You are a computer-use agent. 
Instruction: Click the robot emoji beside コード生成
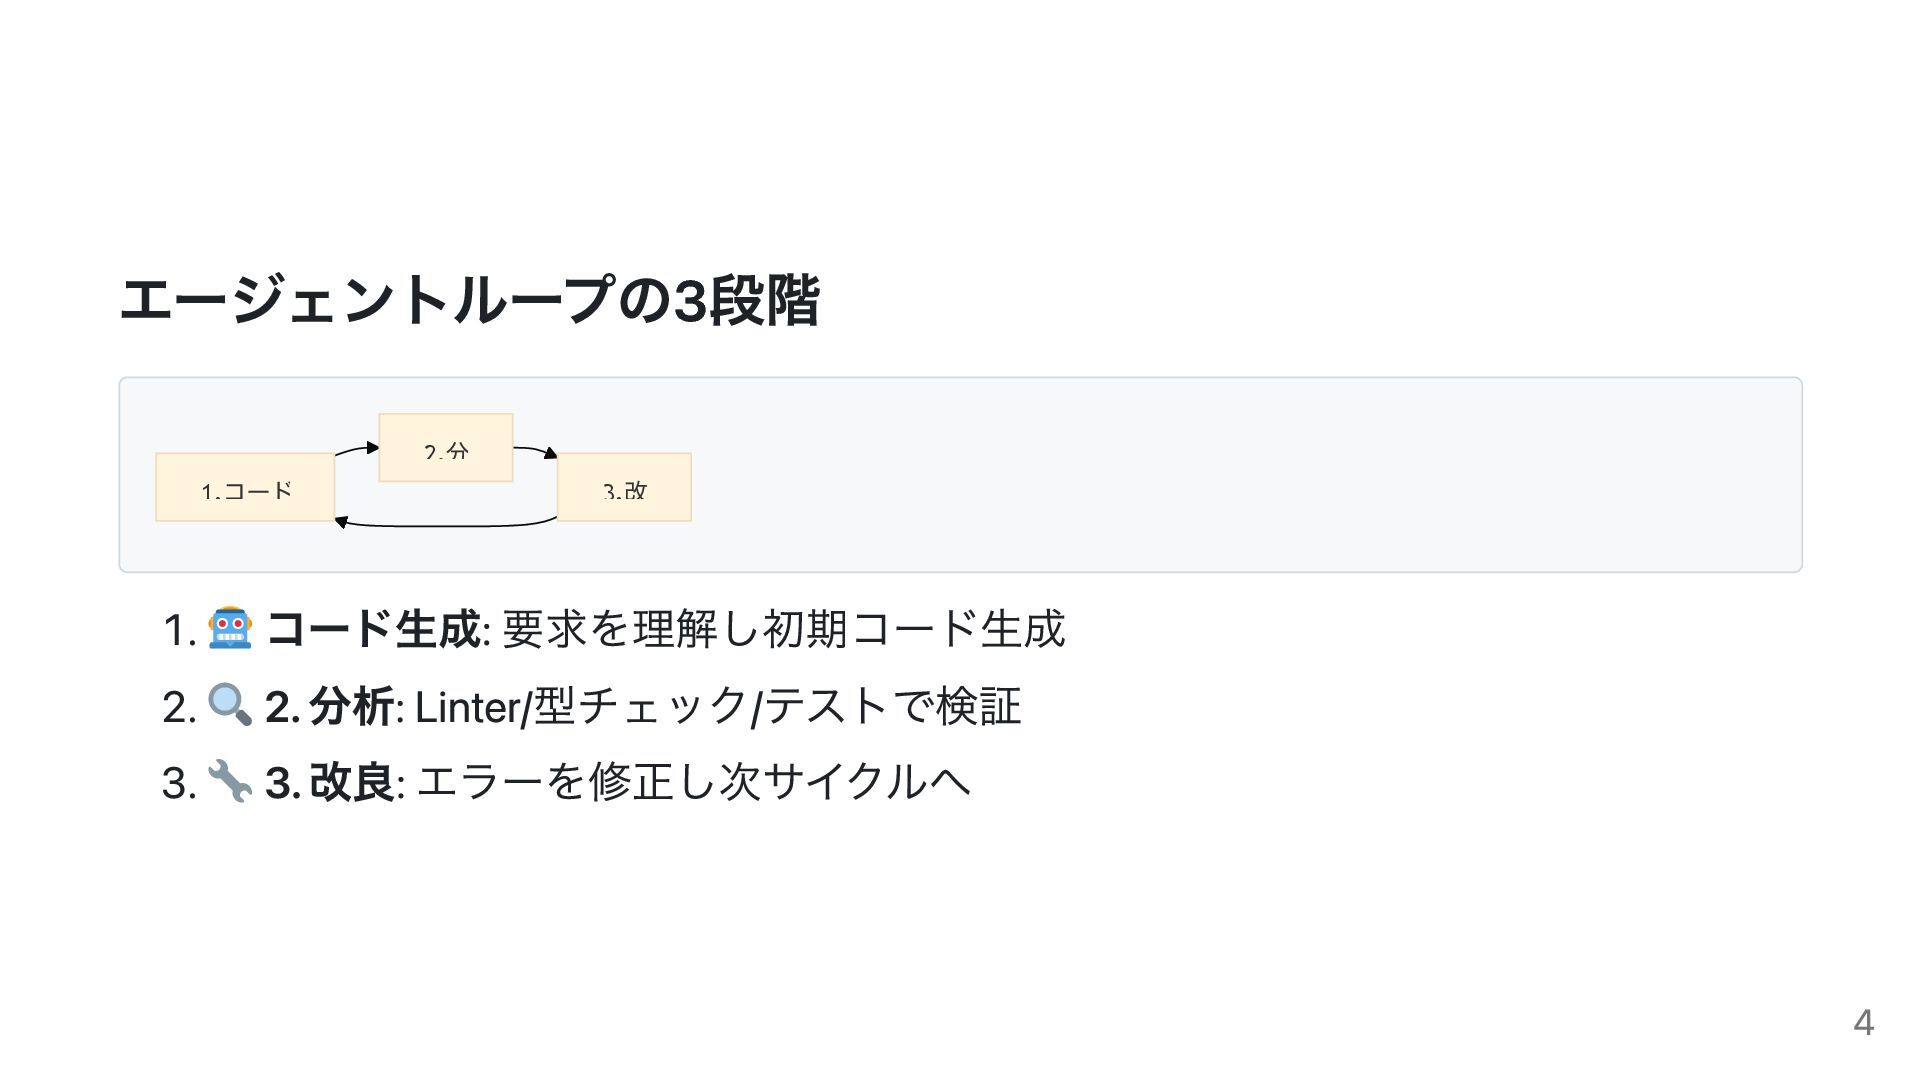(x=230, y=629)
